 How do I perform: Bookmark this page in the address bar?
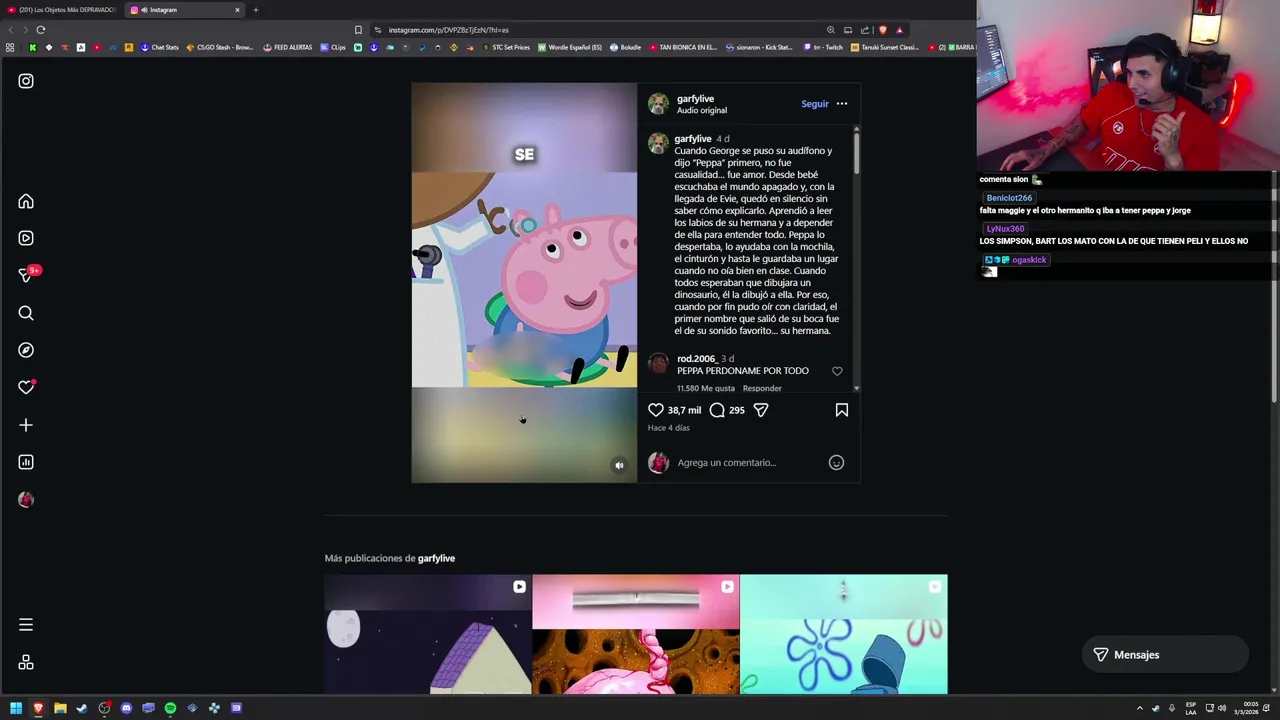tap(358, 30)
